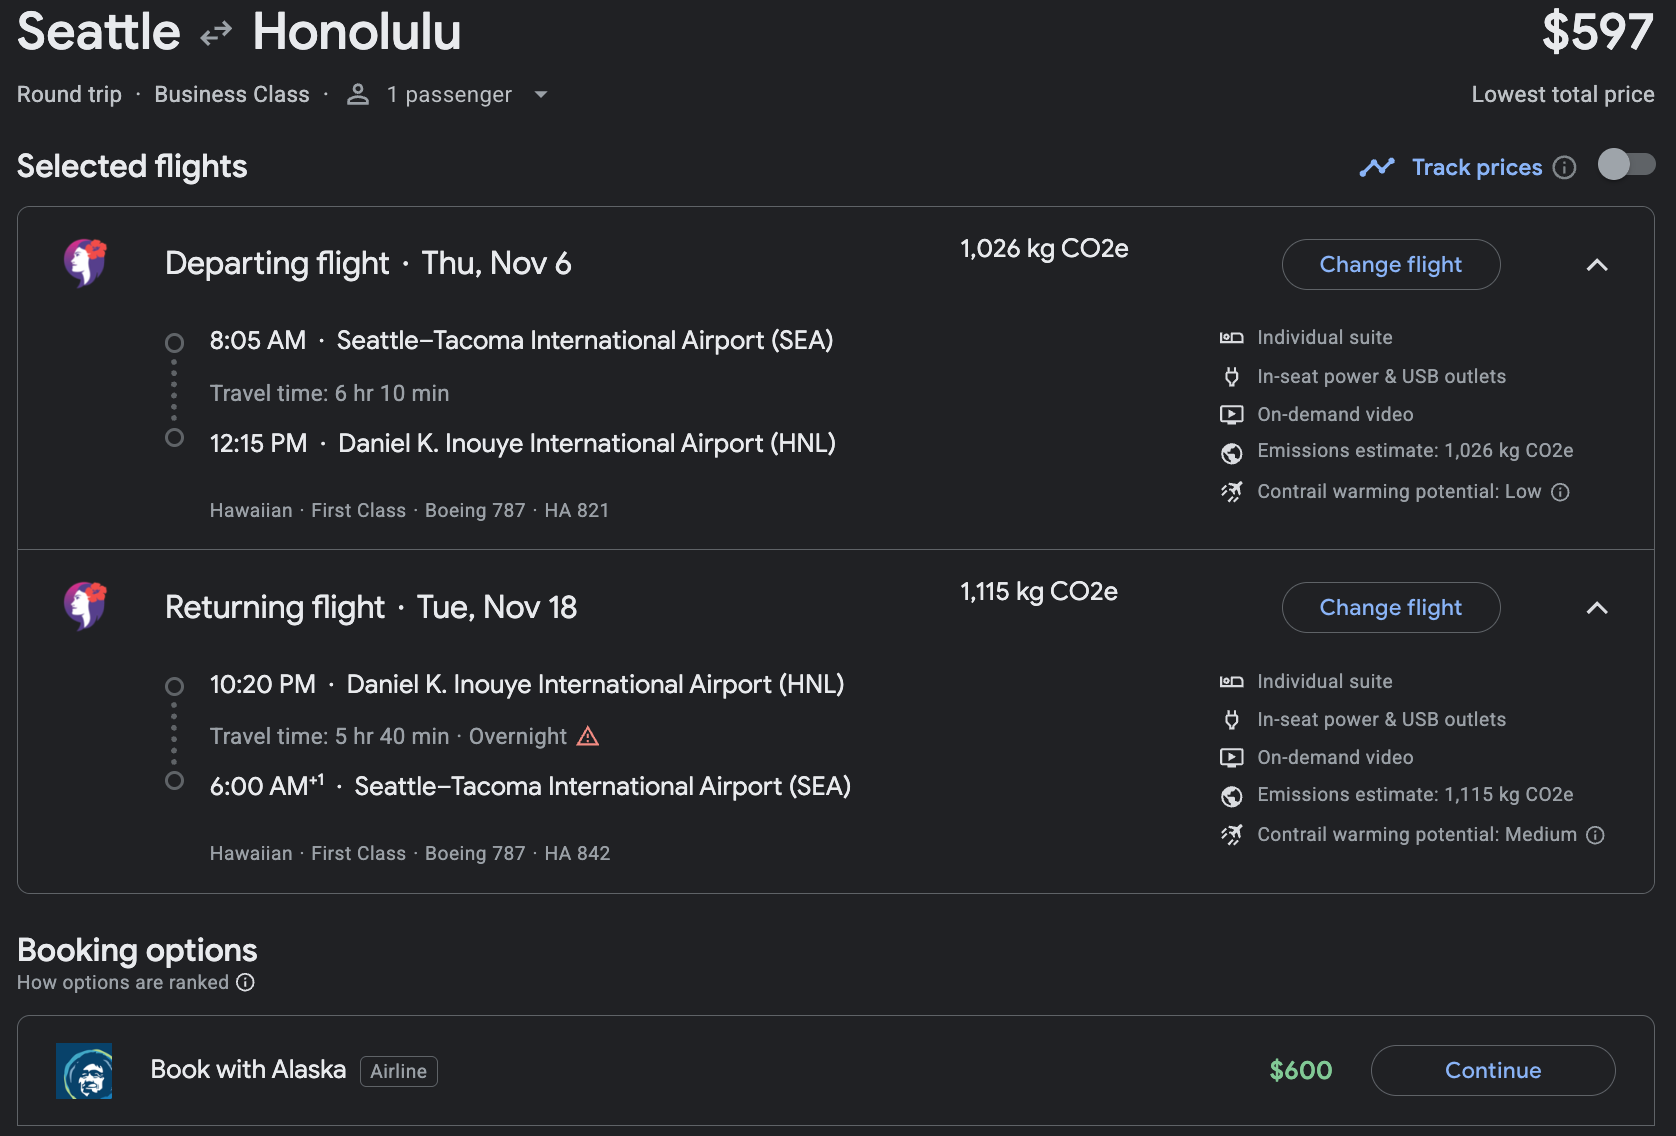1676x1136 pixels.
Task: Click the 1,026 kg CO2e header value
Action: pyautogui.click(x=1044, y=248)
